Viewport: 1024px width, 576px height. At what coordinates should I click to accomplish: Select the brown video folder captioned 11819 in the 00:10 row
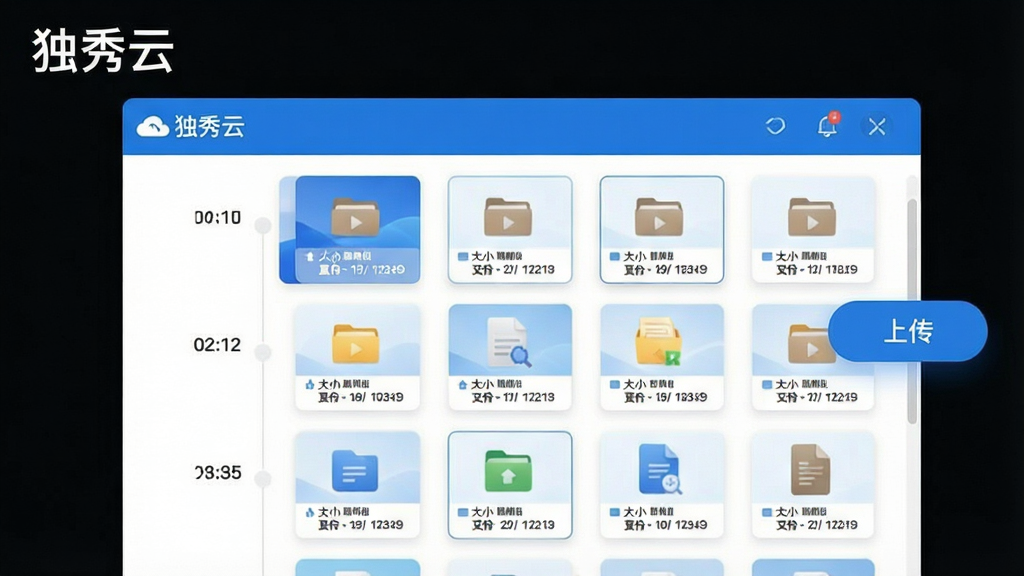[813, 229]
